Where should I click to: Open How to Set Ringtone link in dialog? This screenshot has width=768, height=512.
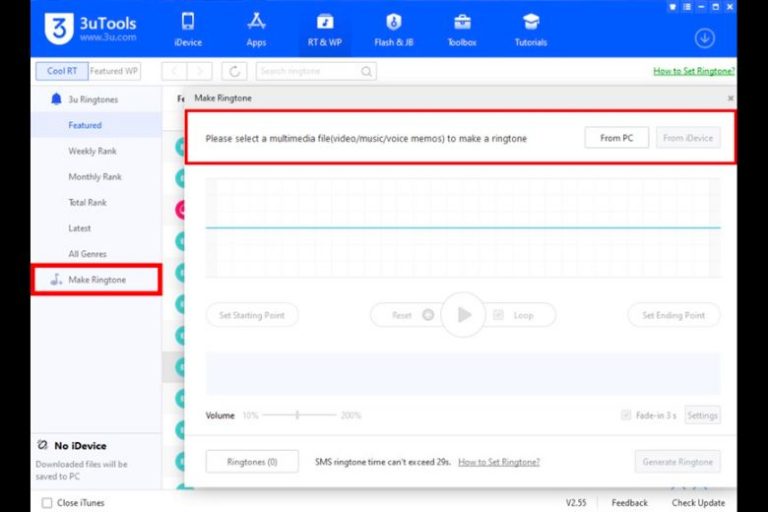[499, 462]
